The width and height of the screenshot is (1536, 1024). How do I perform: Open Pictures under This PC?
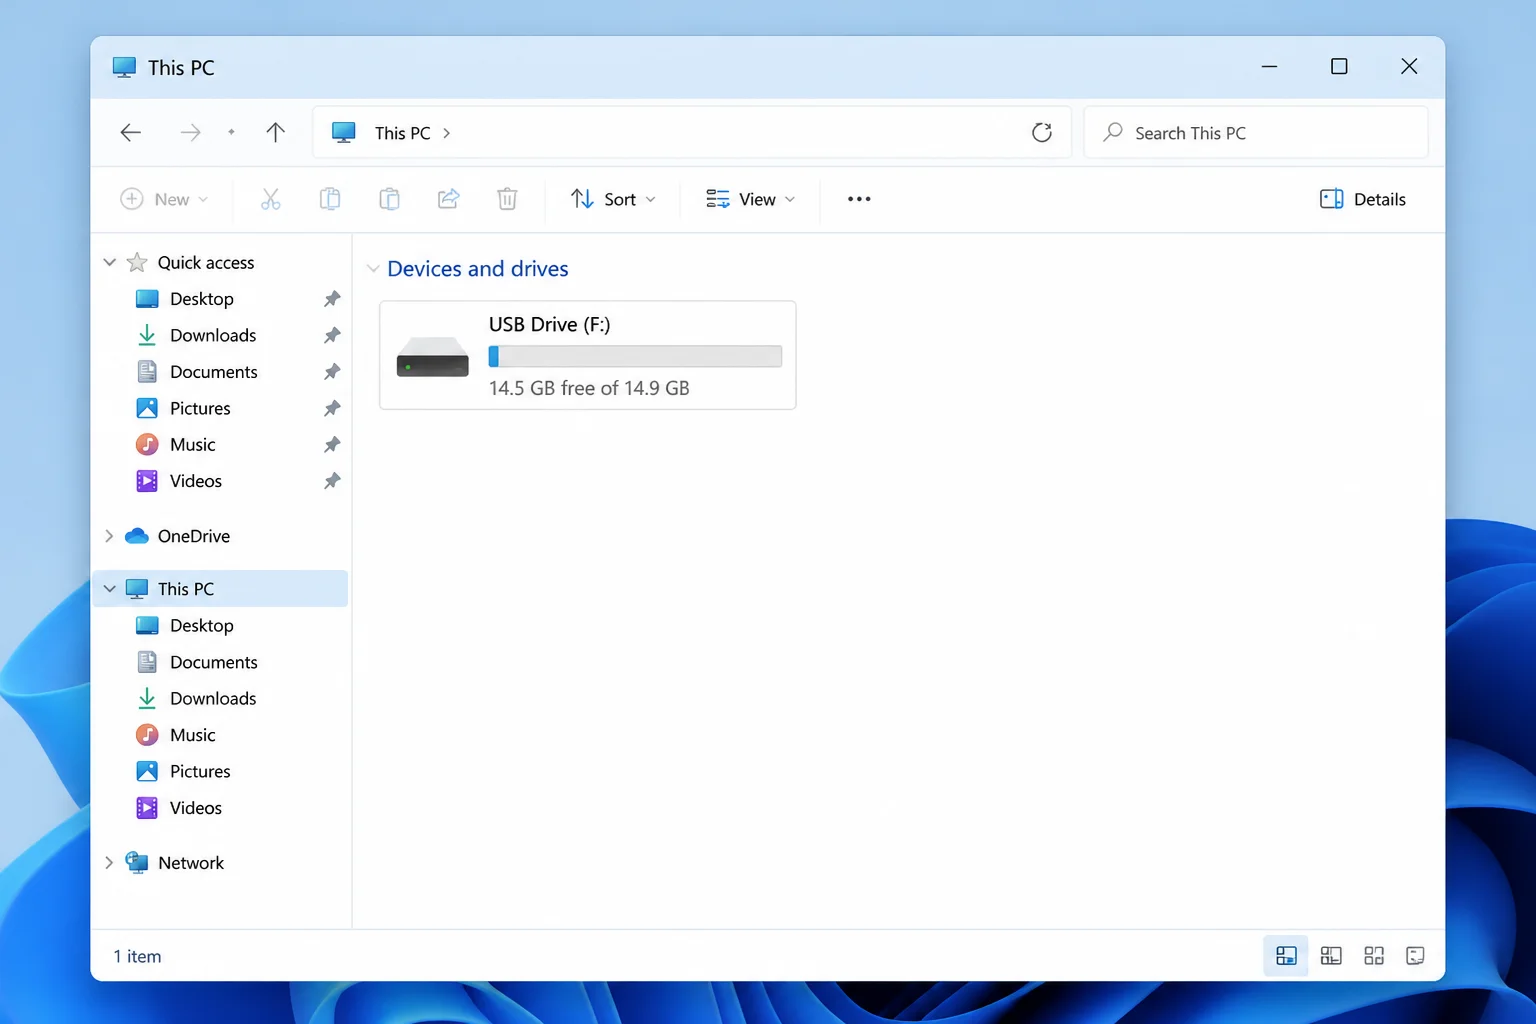[x=200, y=771]
